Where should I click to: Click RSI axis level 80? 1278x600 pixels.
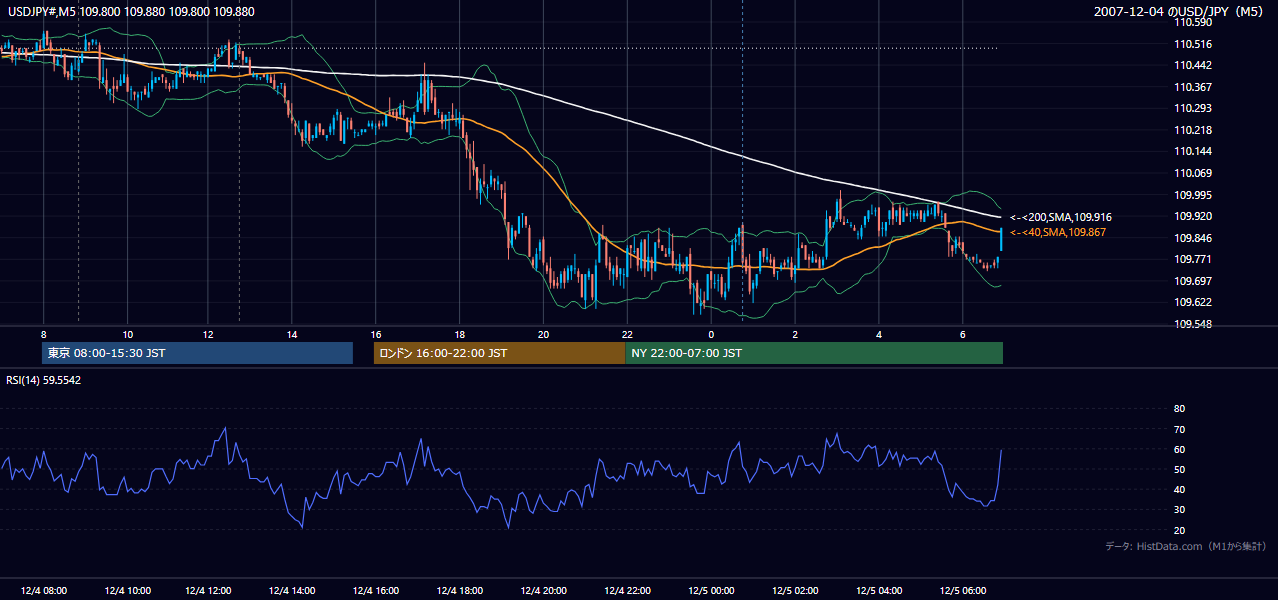click(1180, 409)
